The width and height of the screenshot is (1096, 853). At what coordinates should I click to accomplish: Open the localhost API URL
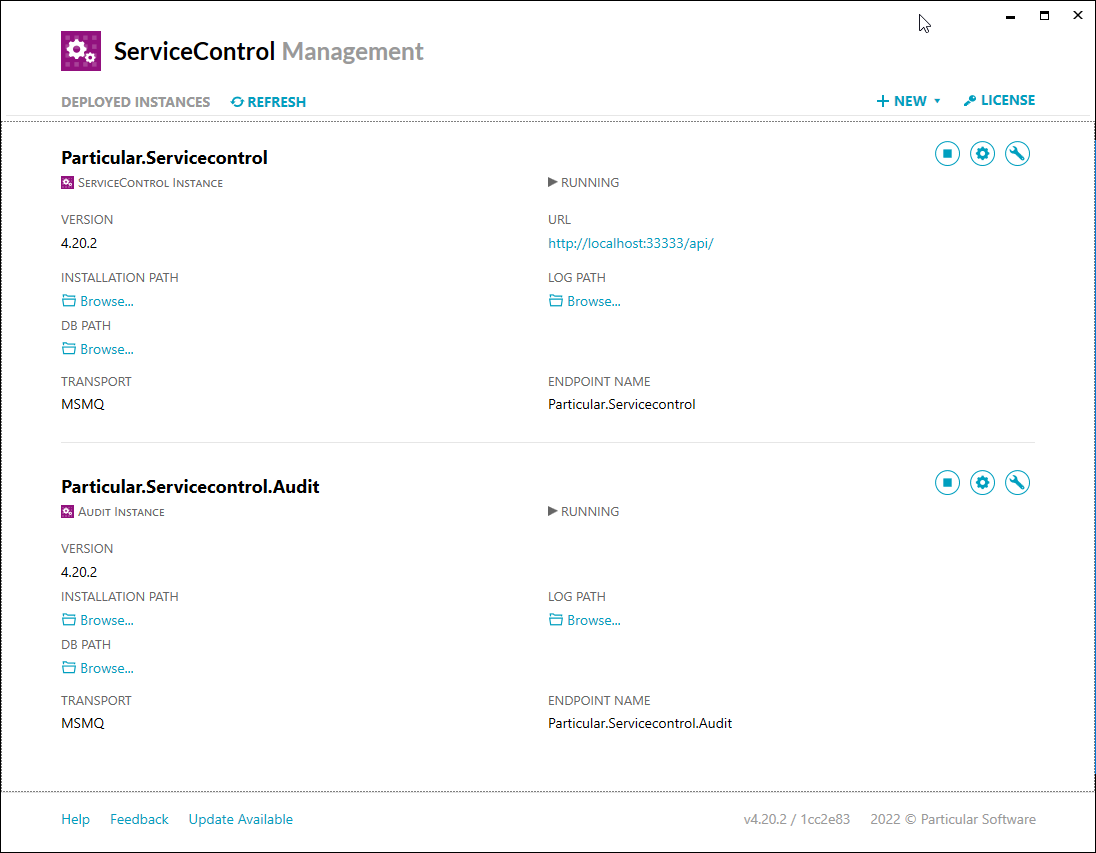click(630, 242)
